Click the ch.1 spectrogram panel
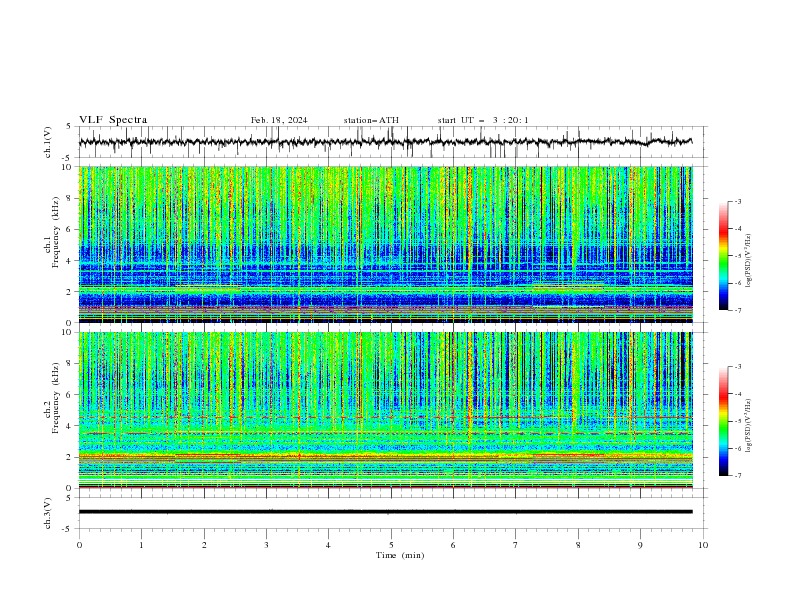 click(x=385, y=244)
